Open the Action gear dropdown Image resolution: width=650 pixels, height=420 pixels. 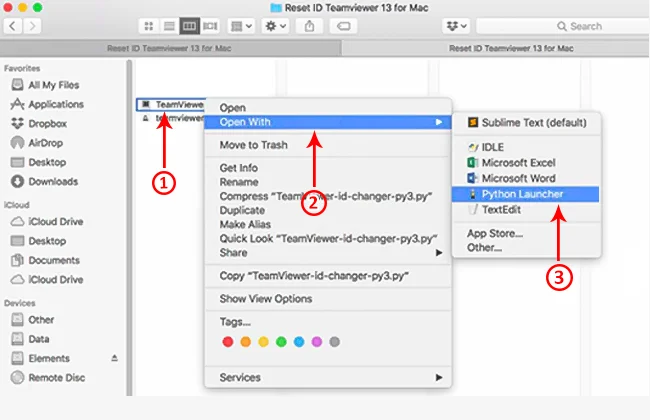(x=276, y=26)
